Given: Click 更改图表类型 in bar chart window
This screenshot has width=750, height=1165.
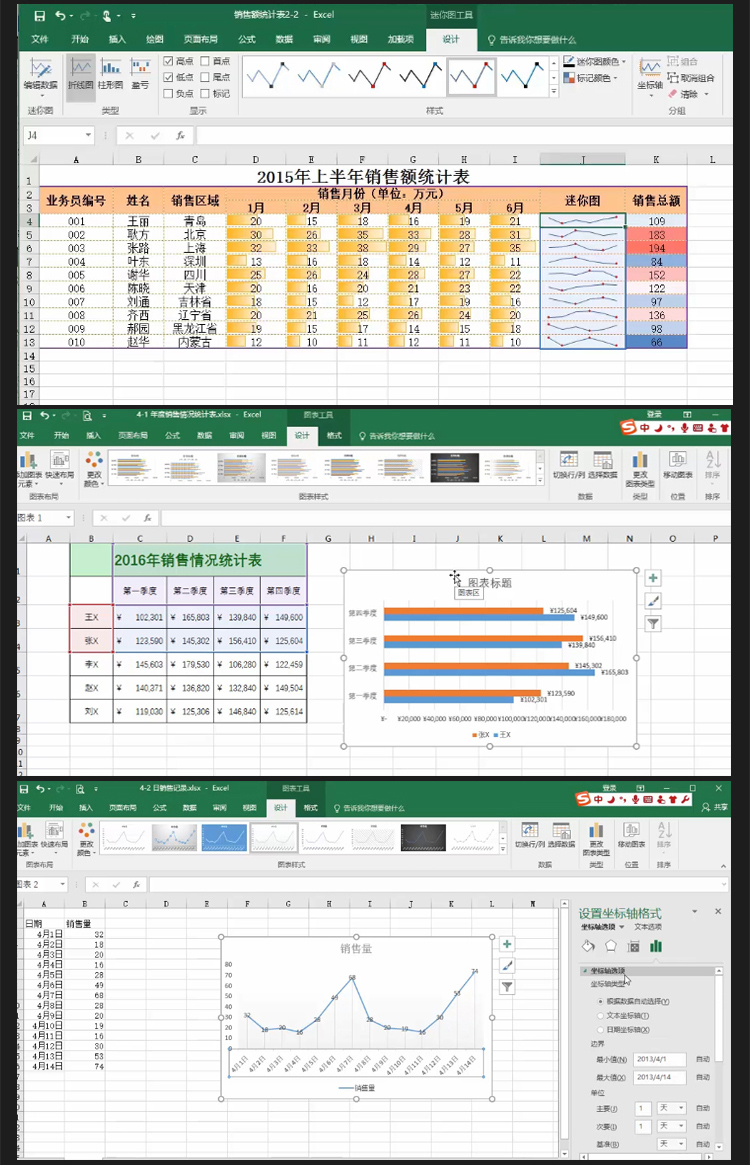Looking at the screenshot, I should coord(640,467).
